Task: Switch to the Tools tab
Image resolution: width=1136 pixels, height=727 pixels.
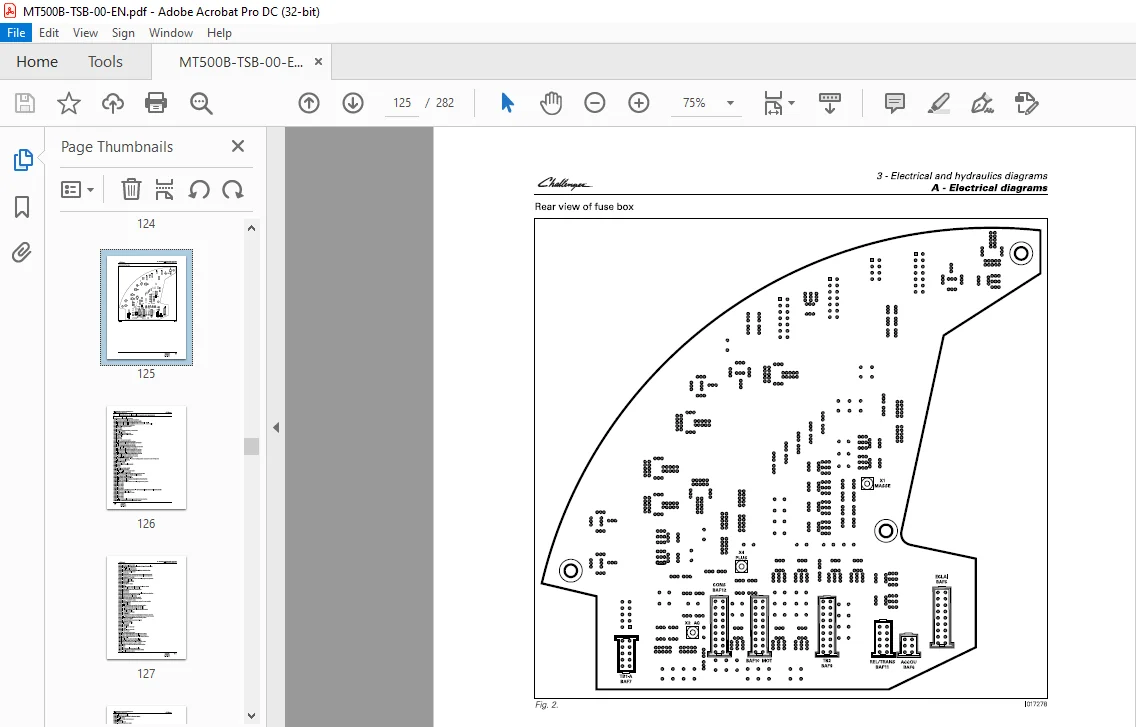Action: click(x=105, y=62)
